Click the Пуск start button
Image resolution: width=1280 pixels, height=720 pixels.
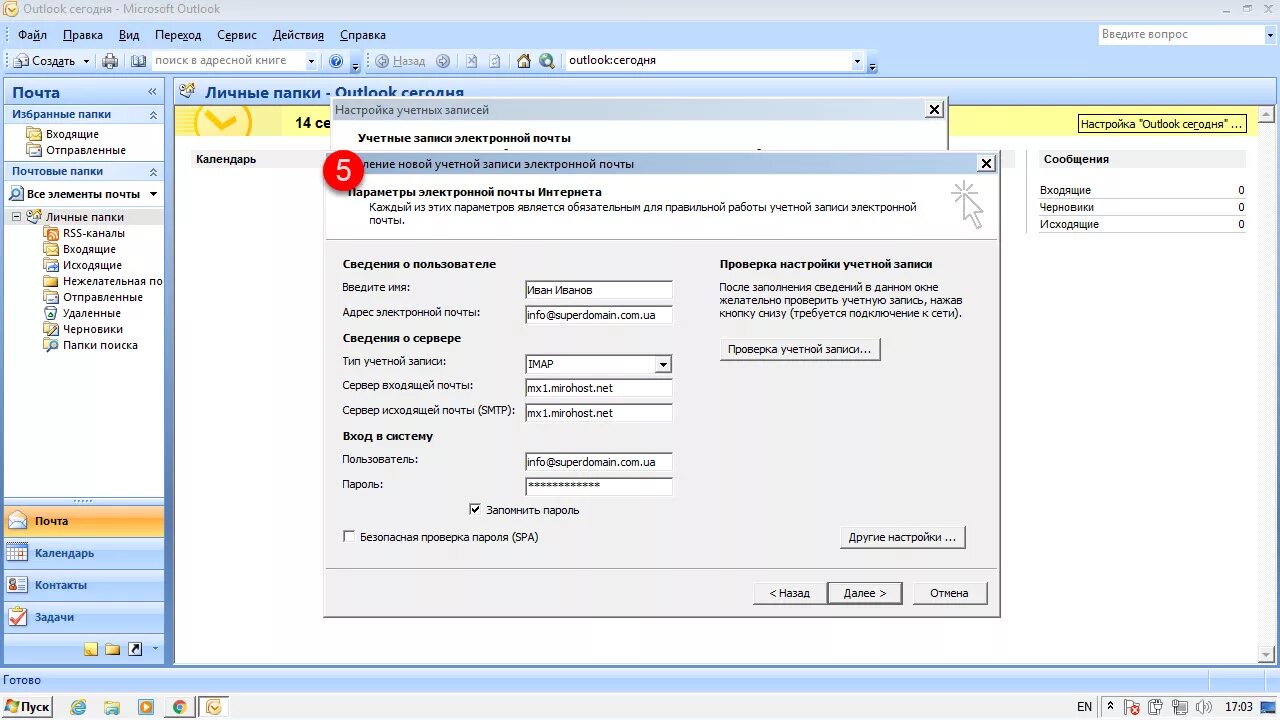click(27, 707)
